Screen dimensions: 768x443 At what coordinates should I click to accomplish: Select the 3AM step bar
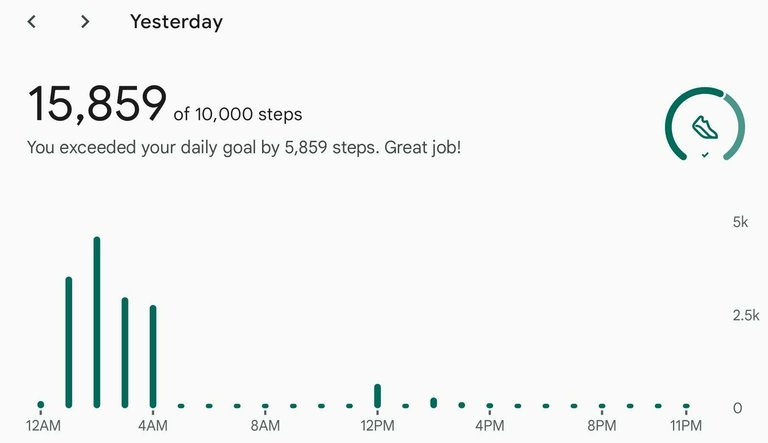click(125, 352)
